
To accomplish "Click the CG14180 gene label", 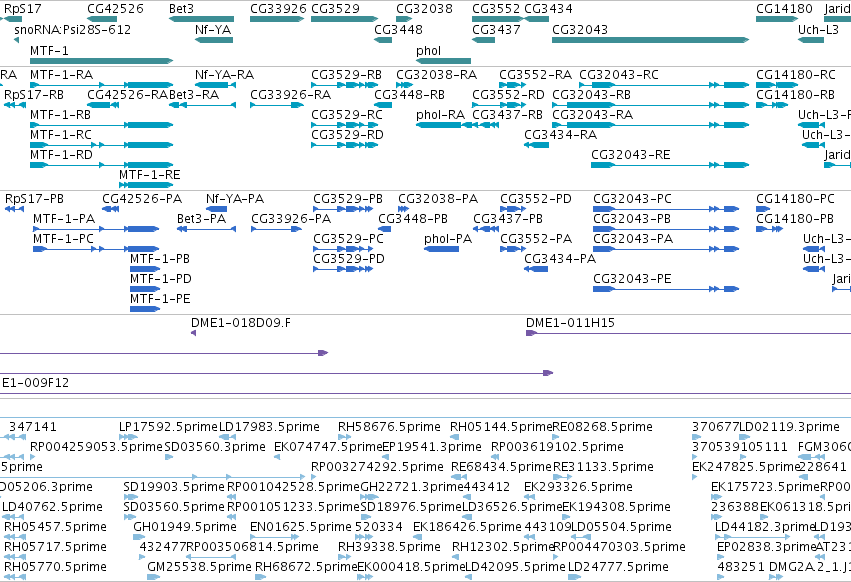I will pyautogui.click(x=784, y=9).
